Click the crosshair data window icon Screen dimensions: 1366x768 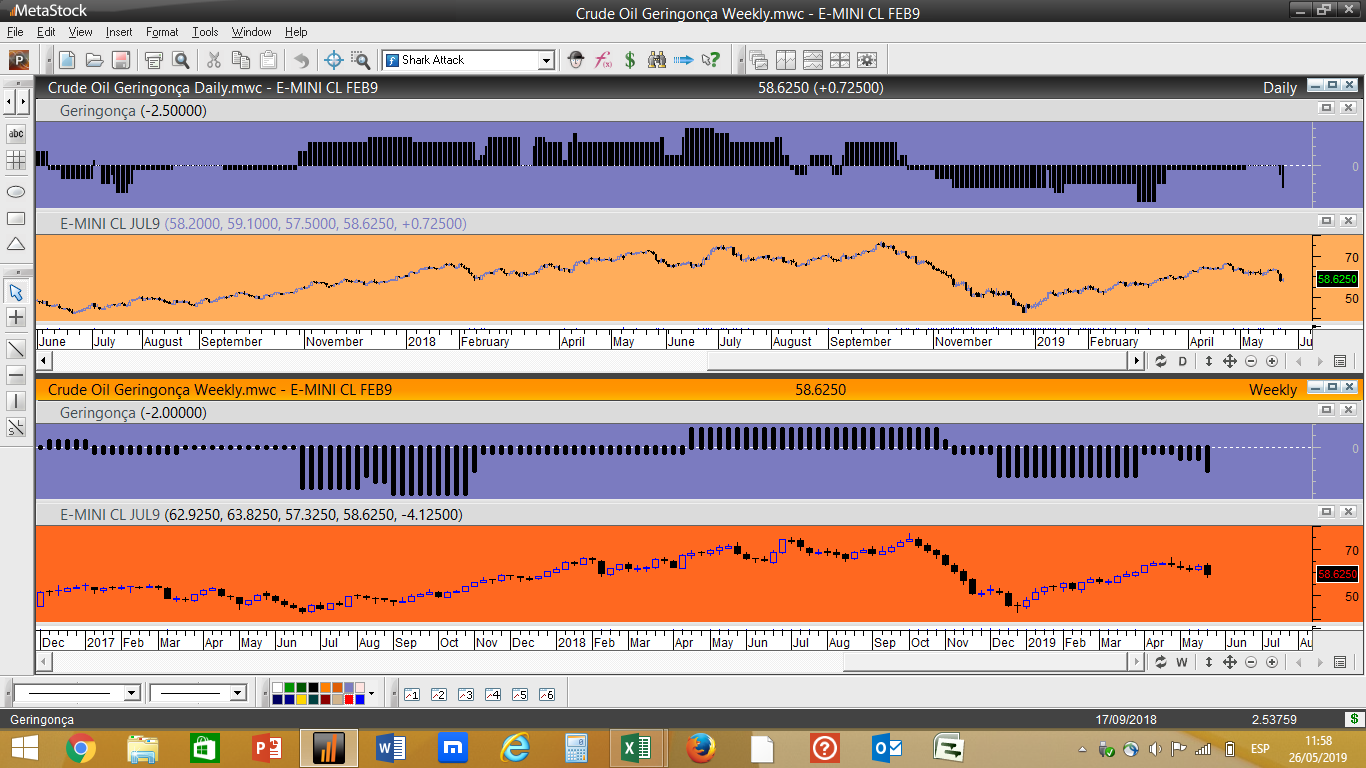pyautogui.click(x=334, y=60)
